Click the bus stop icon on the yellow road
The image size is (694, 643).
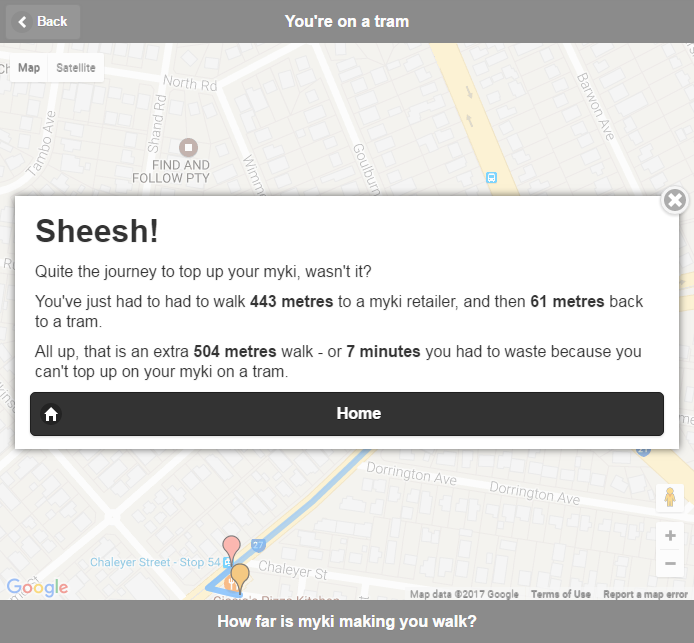click(x=491, y=177)
